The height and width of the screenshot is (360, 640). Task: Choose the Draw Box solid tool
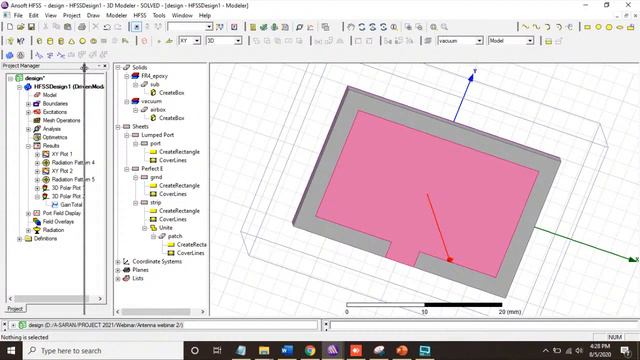pos(39,41)
